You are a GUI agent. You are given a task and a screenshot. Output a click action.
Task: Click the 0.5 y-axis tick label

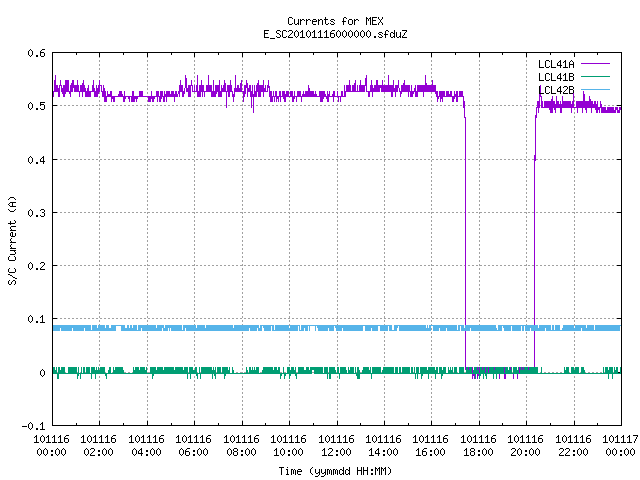point(36,106)
